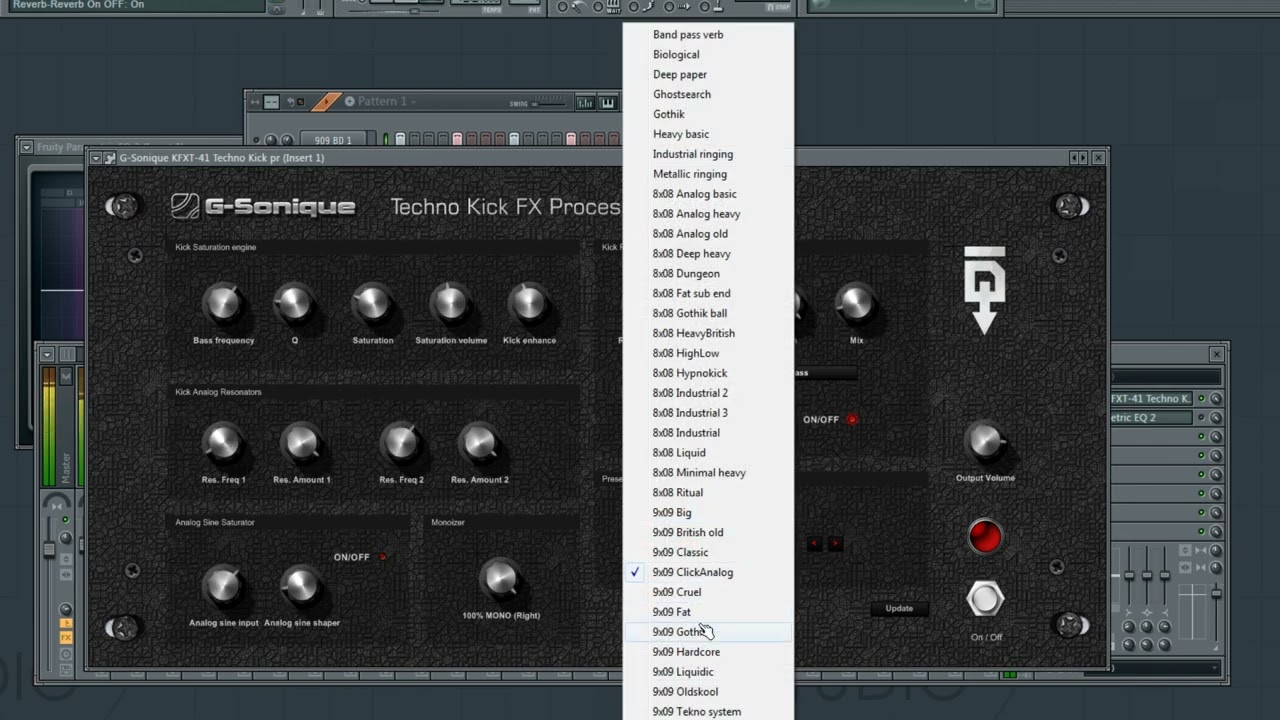Toggle the Master track mute LED
Screen dimensions: 1280x720
pos(66,520)
